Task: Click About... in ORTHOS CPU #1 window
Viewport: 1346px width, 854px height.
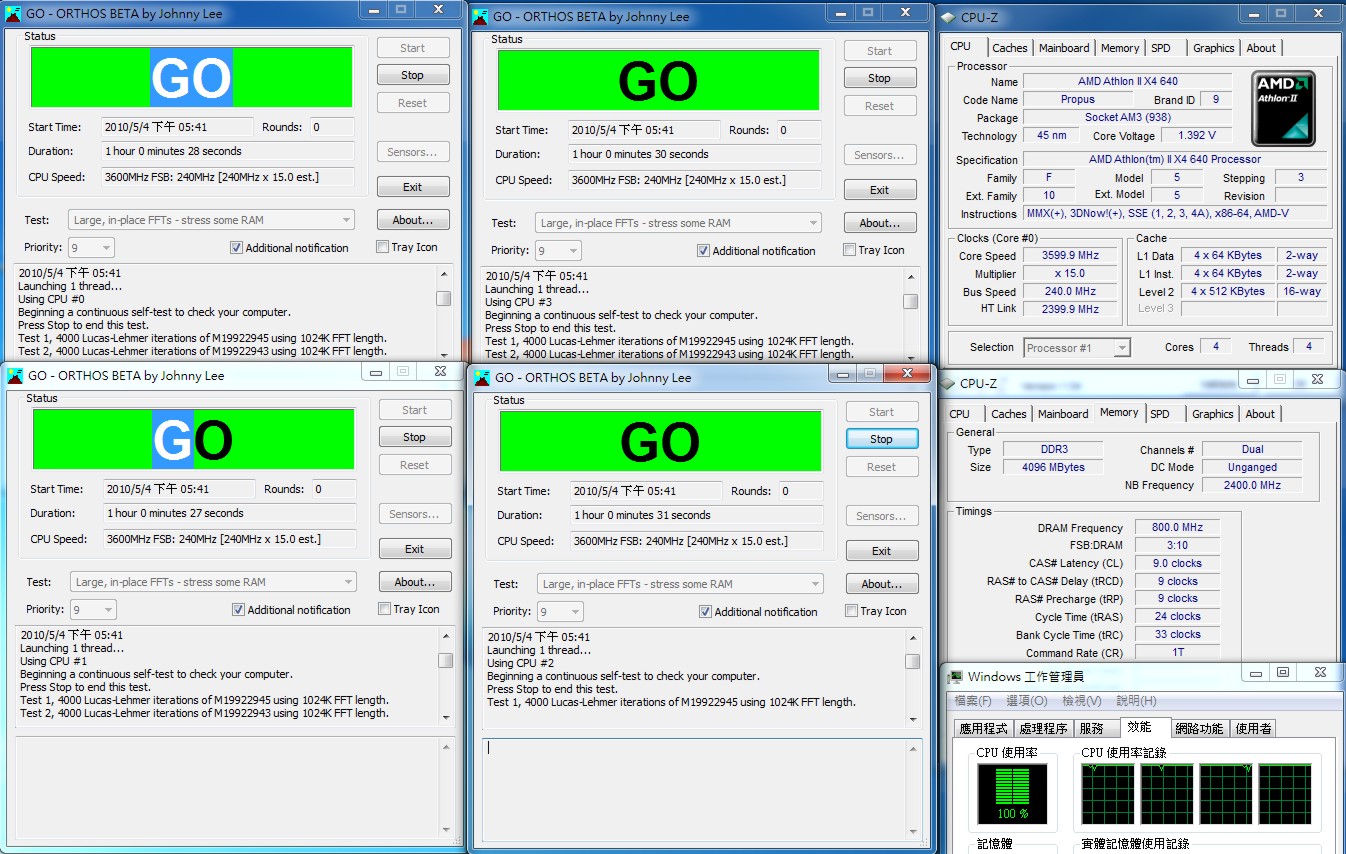Action: point(414,582)
